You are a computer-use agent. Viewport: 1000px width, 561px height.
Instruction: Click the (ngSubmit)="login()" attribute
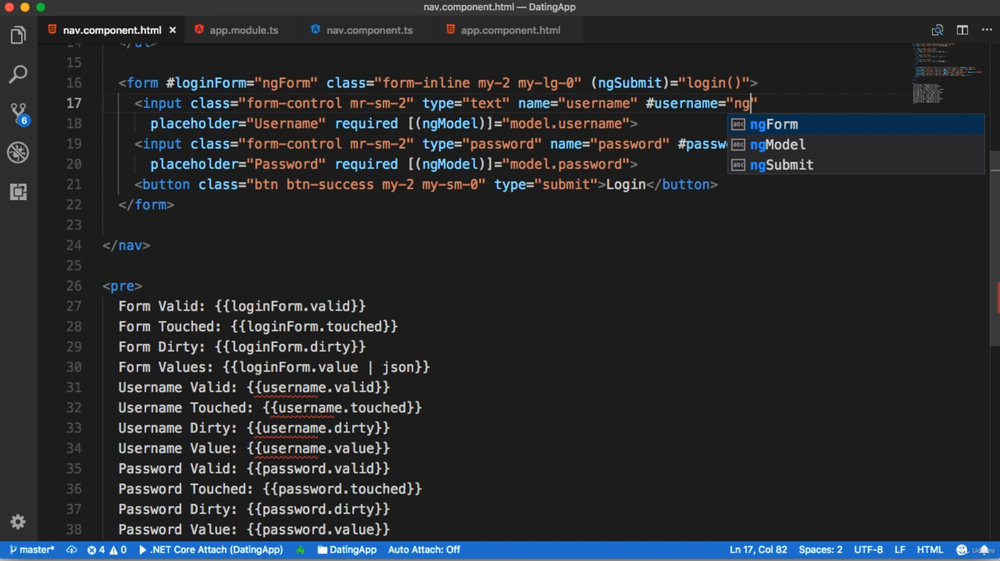click(x=670, y=83)
